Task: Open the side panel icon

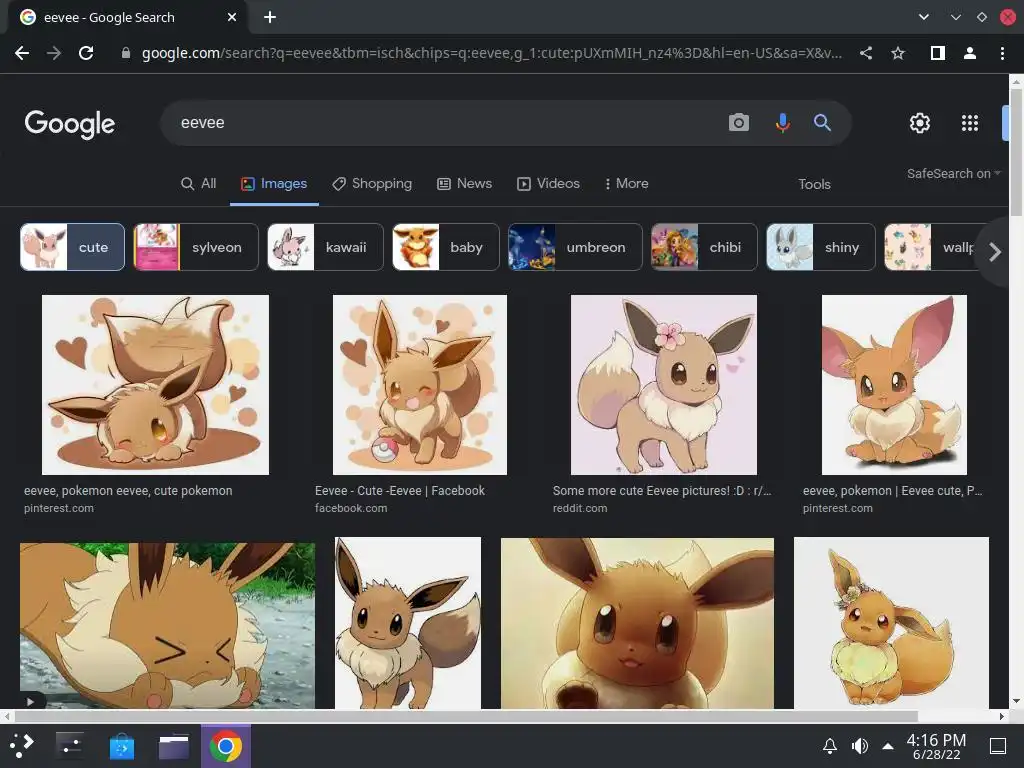Action: click(x=938, y=53)
